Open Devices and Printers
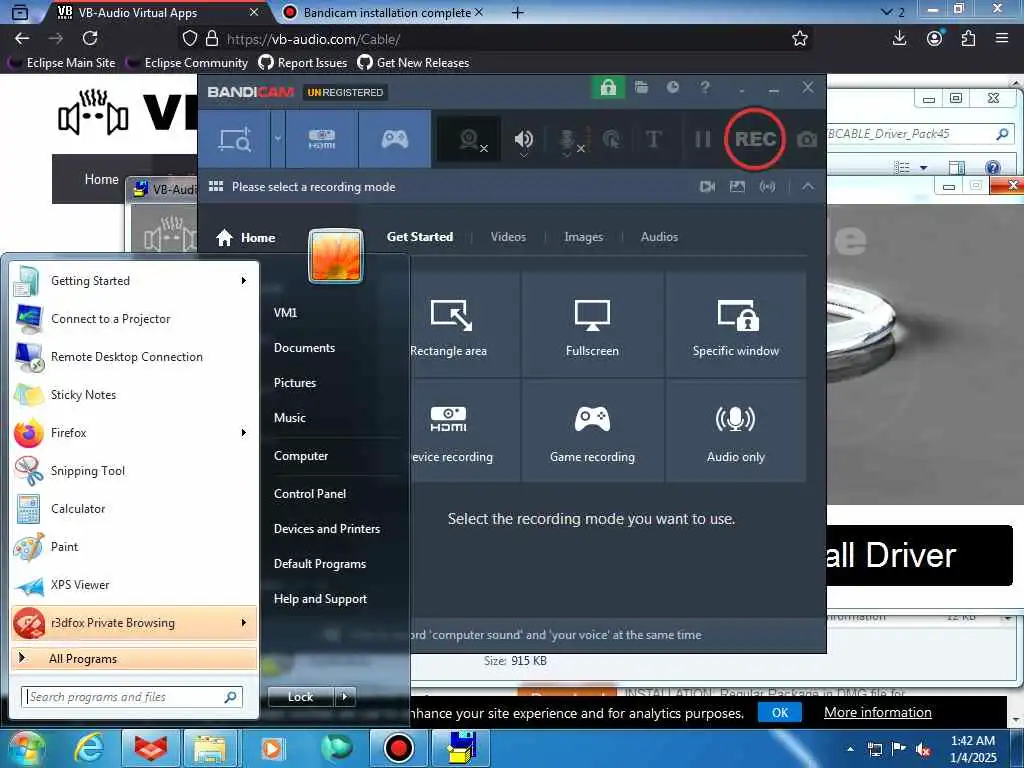Viewport: 1024px width, 768px height. click(x=327, y=528)
